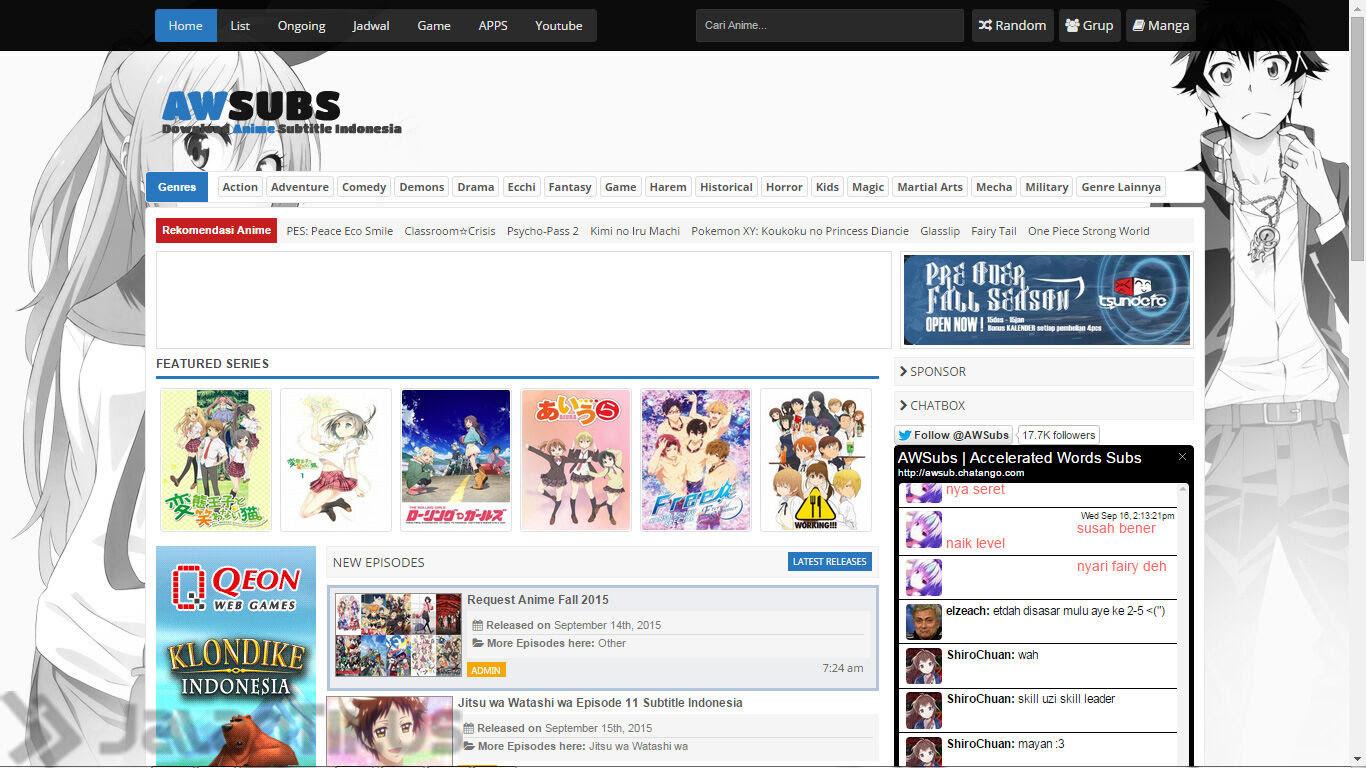Image resolution: width=1366 pixels, height=768 pixels.
Task: Select the Adventure genre
Action: pyautogui.click(x=300, y=187)
